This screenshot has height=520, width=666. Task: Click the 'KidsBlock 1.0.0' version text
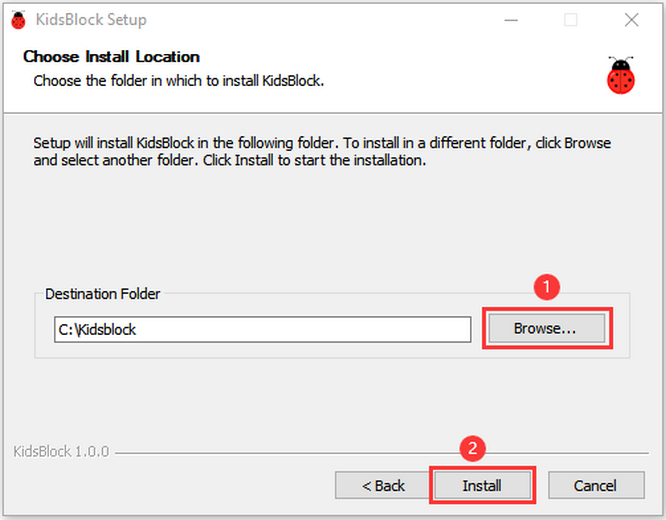pos(61,451)
